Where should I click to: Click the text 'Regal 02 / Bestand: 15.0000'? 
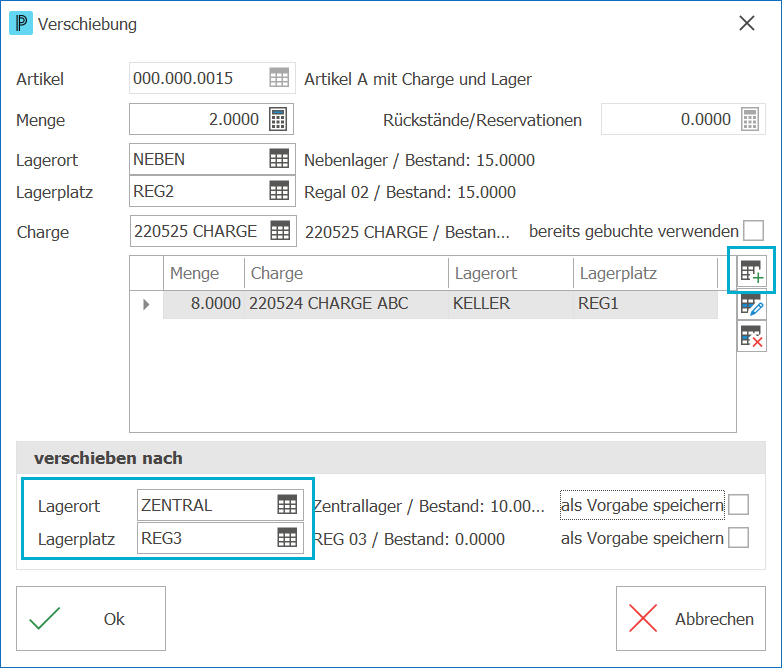(x=410, y=192)
